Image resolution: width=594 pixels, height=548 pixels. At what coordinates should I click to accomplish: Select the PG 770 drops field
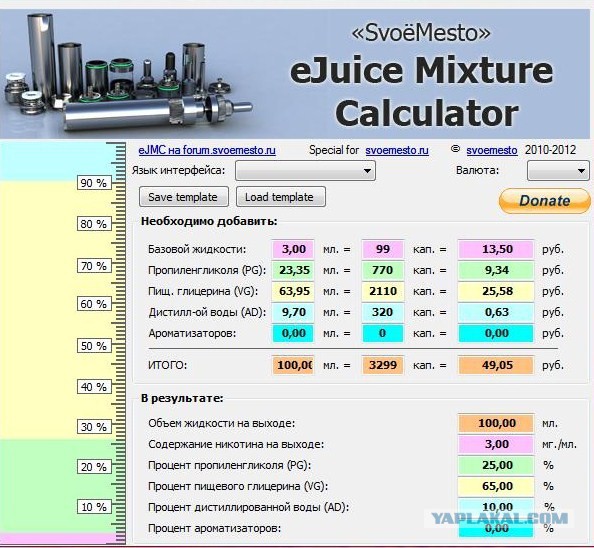(x=383, y=270)
